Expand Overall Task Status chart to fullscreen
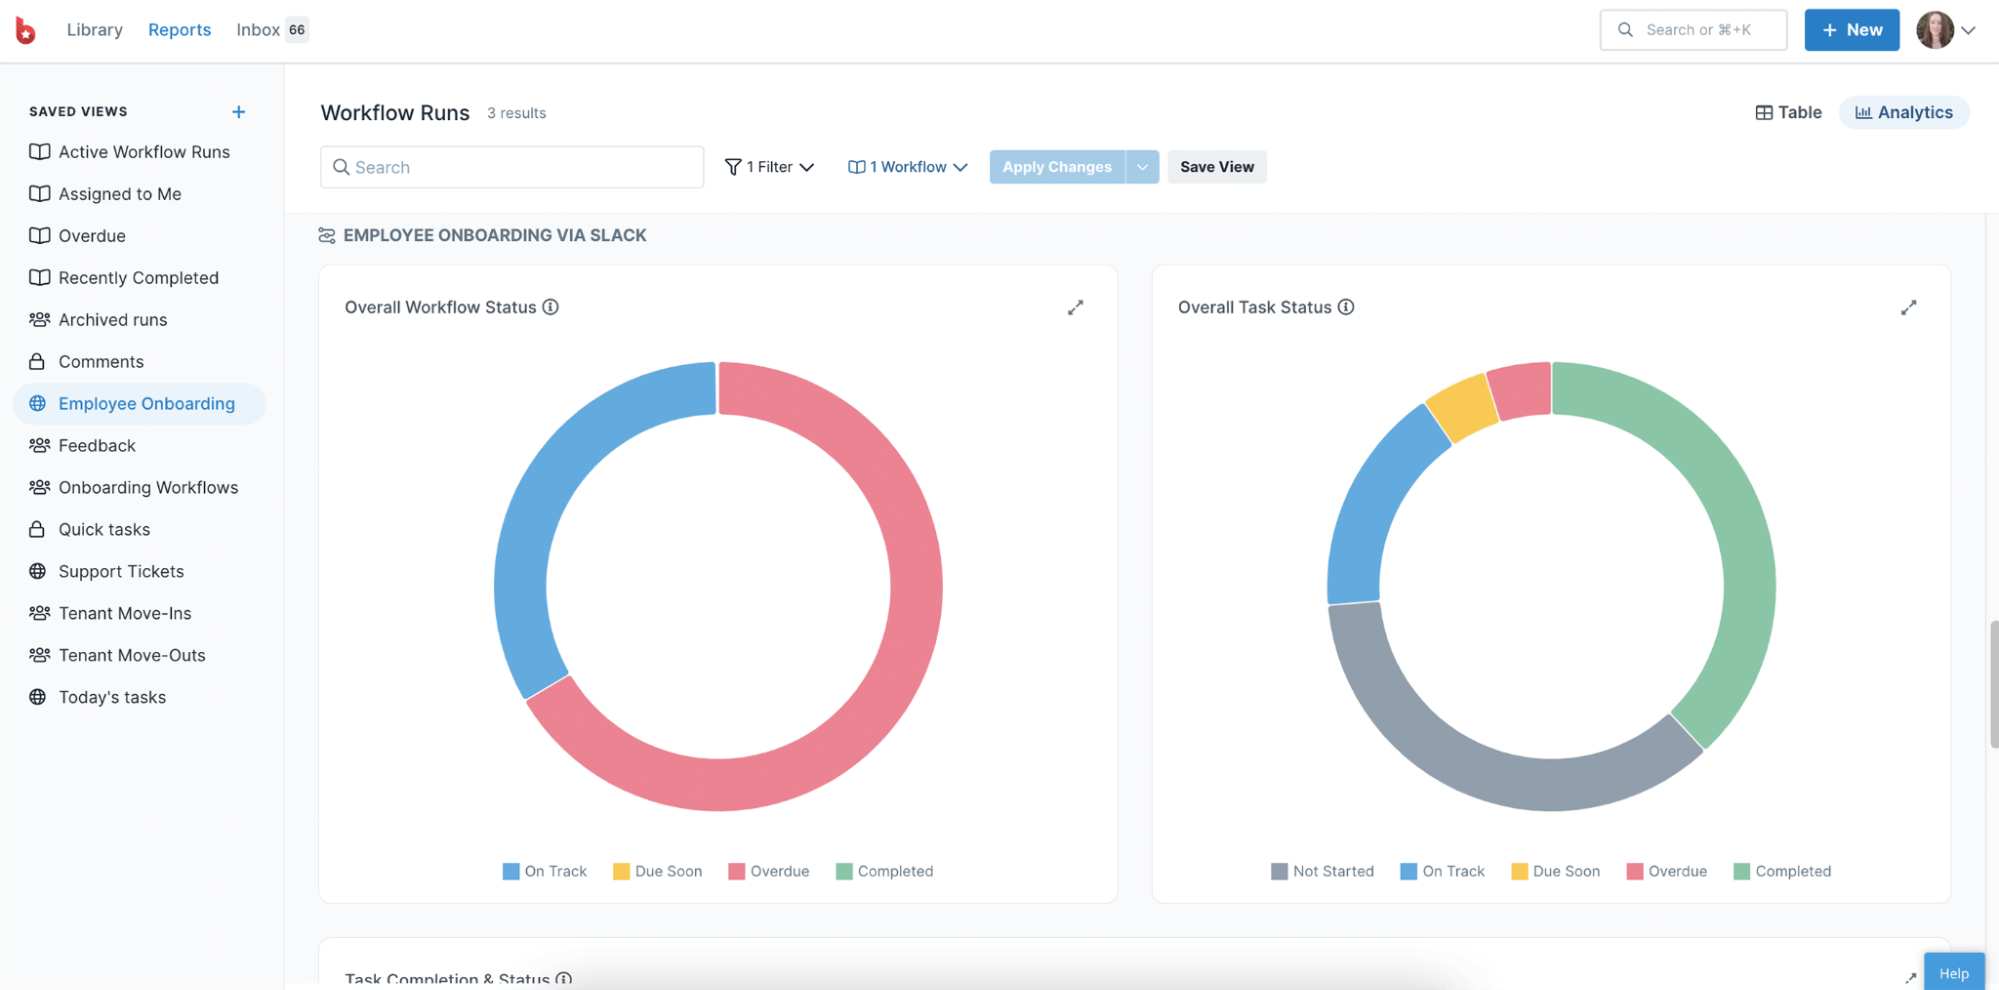This screenshot has height=990, width=1999. pyautogui.click(x=1908, y=307)
